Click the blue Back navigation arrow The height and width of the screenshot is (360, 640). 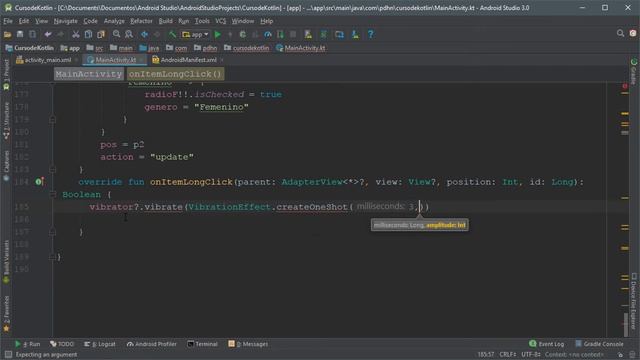click(x=144, y=35)
